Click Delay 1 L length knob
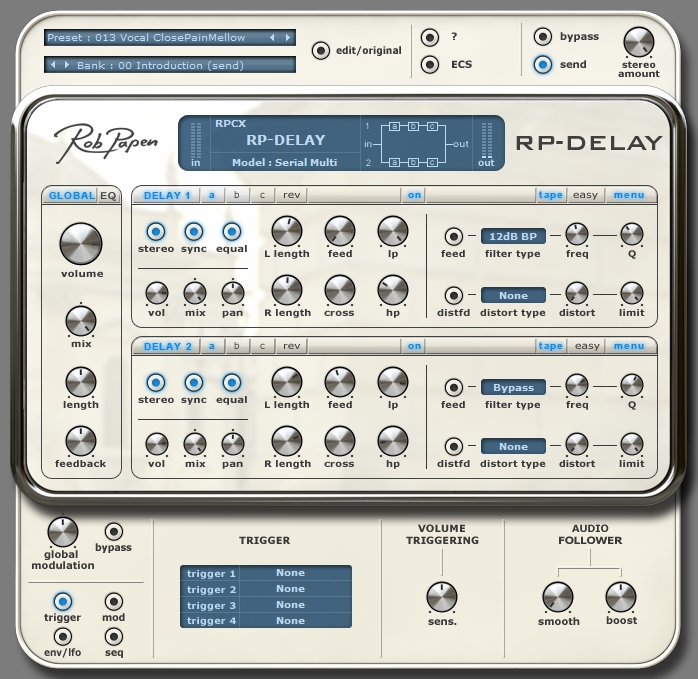The image size is (698, 679). coord(287,232)
